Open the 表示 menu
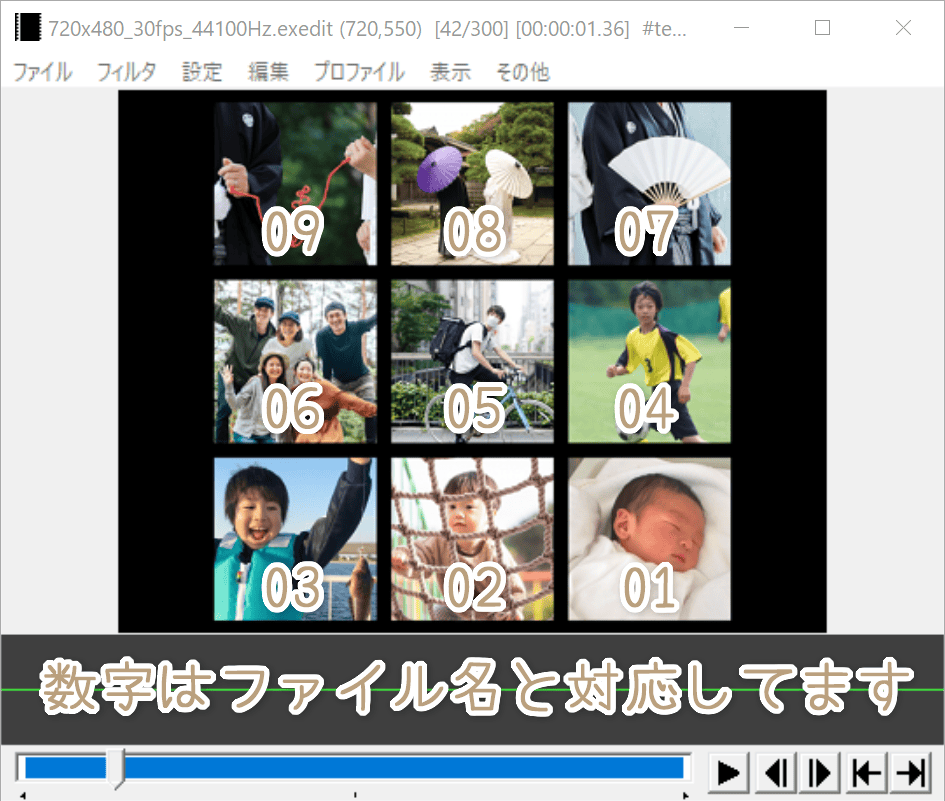 point(449,71)
